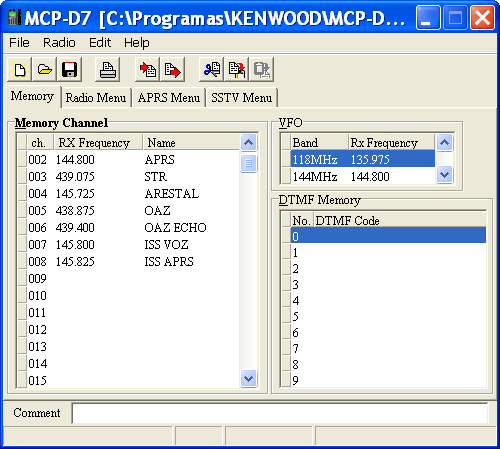500x449 pixels.
Task: Open a file with the folder icon
Action: tap(44, 69)
